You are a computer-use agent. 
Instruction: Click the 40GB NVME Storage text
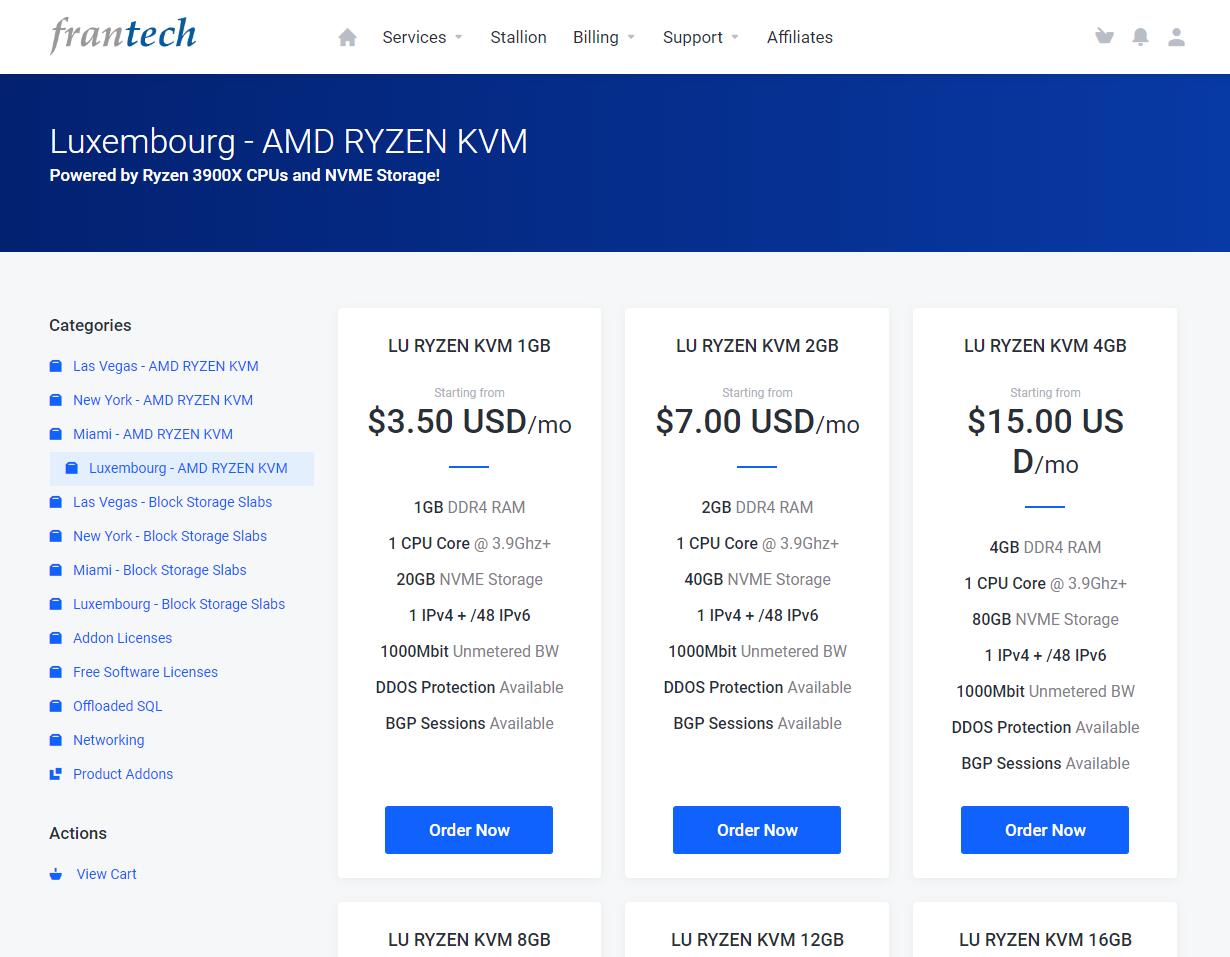pyautogui.click(x=757, y=579)
